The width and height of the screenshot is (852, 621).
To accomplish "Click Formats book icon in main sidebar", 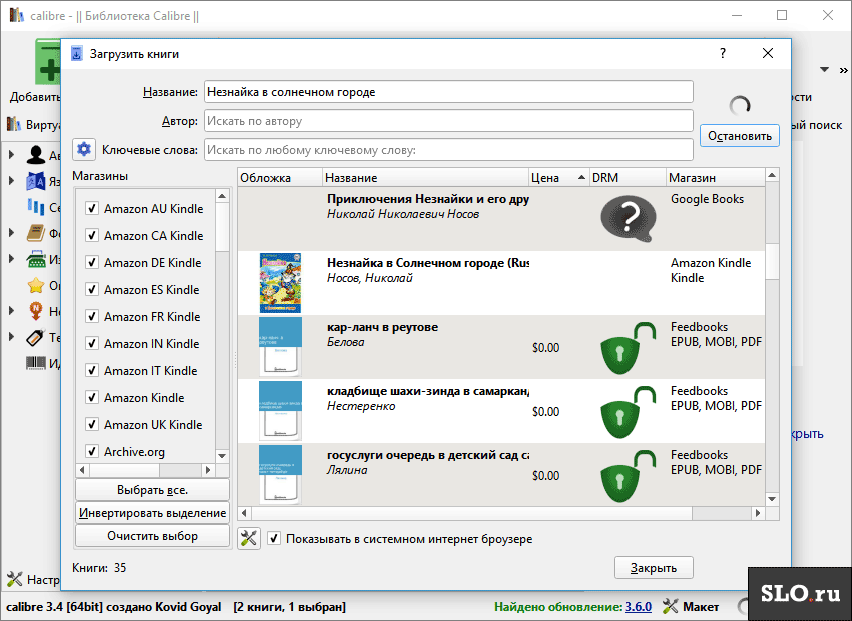I will tap(36, 233).
